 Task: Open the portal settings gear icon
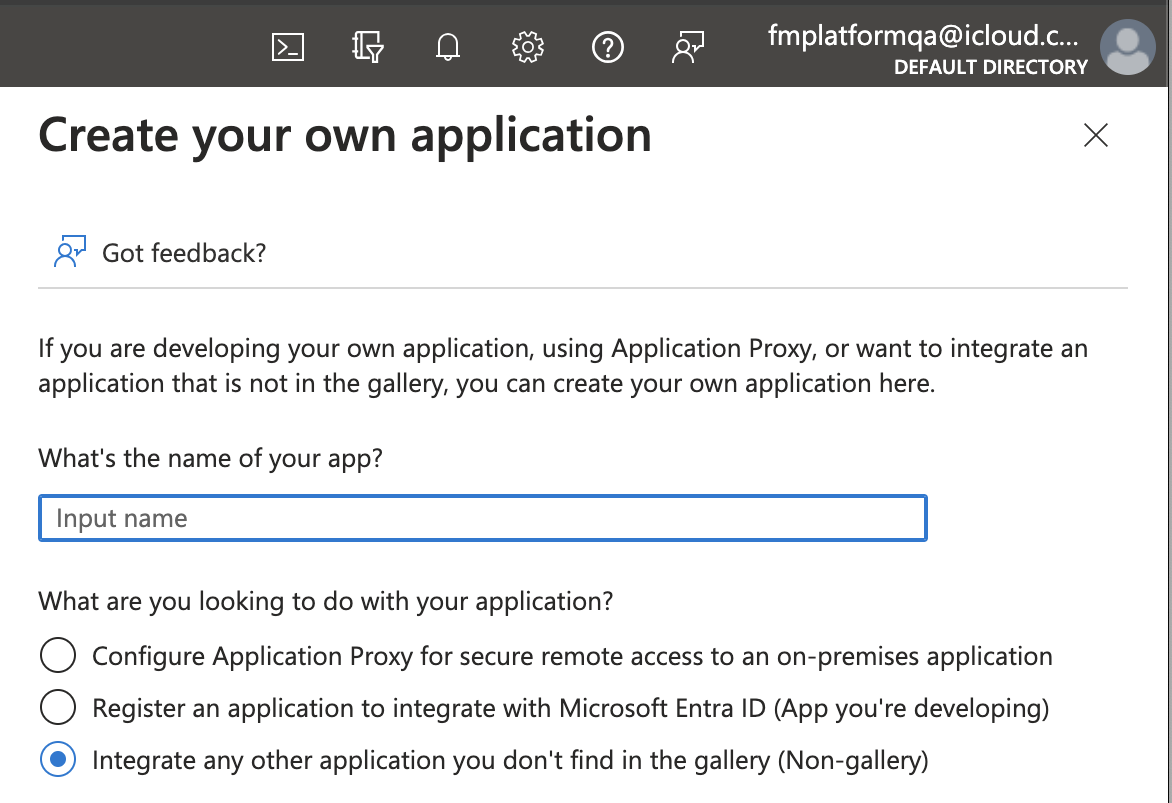tap(527, 45)
